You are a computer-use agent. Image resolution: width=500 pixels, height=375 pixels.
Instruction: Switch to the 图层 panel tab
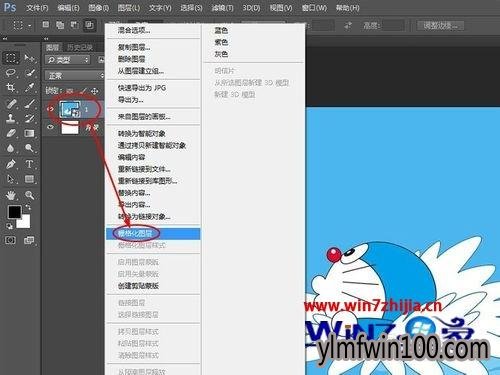tap(52, 47)
